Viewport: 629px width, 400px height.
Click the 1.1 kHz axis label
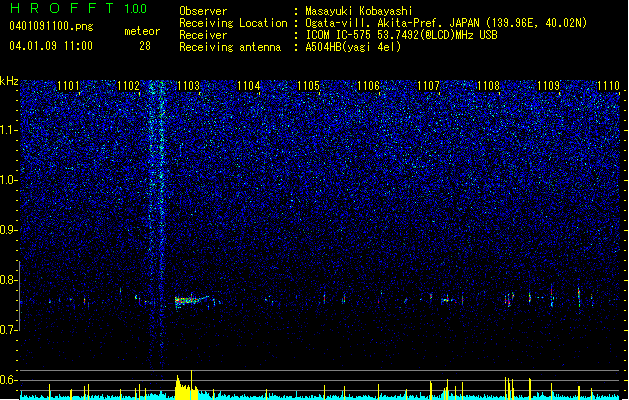pos(8,130)
